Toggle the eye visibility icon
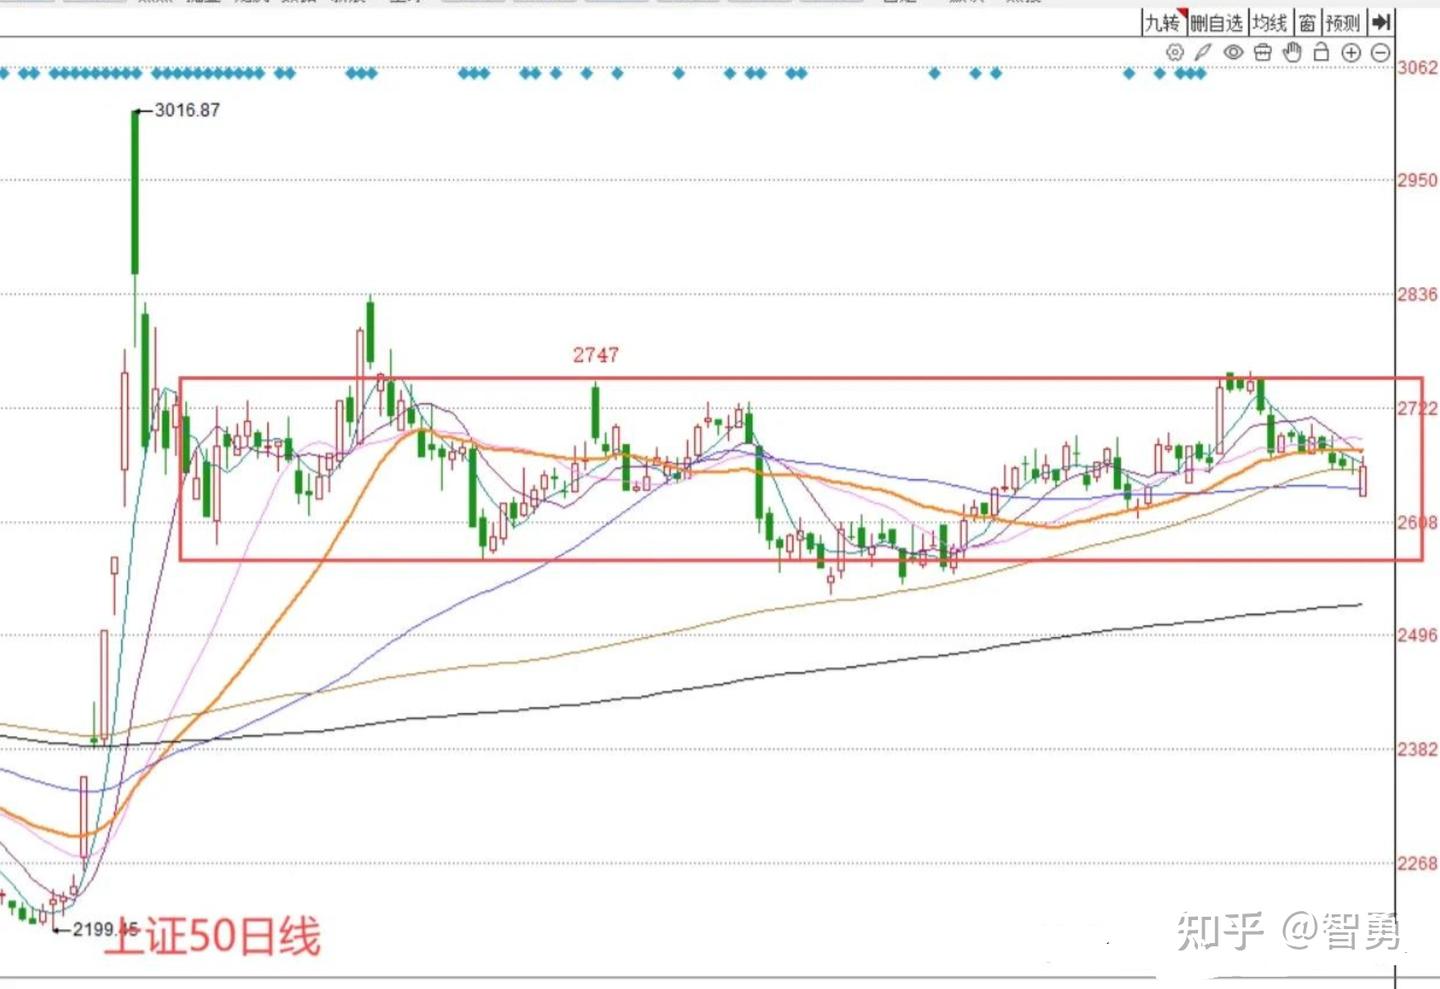Image resolution: width=1440 pixels, height=989 pixels. coord(1232,51)
